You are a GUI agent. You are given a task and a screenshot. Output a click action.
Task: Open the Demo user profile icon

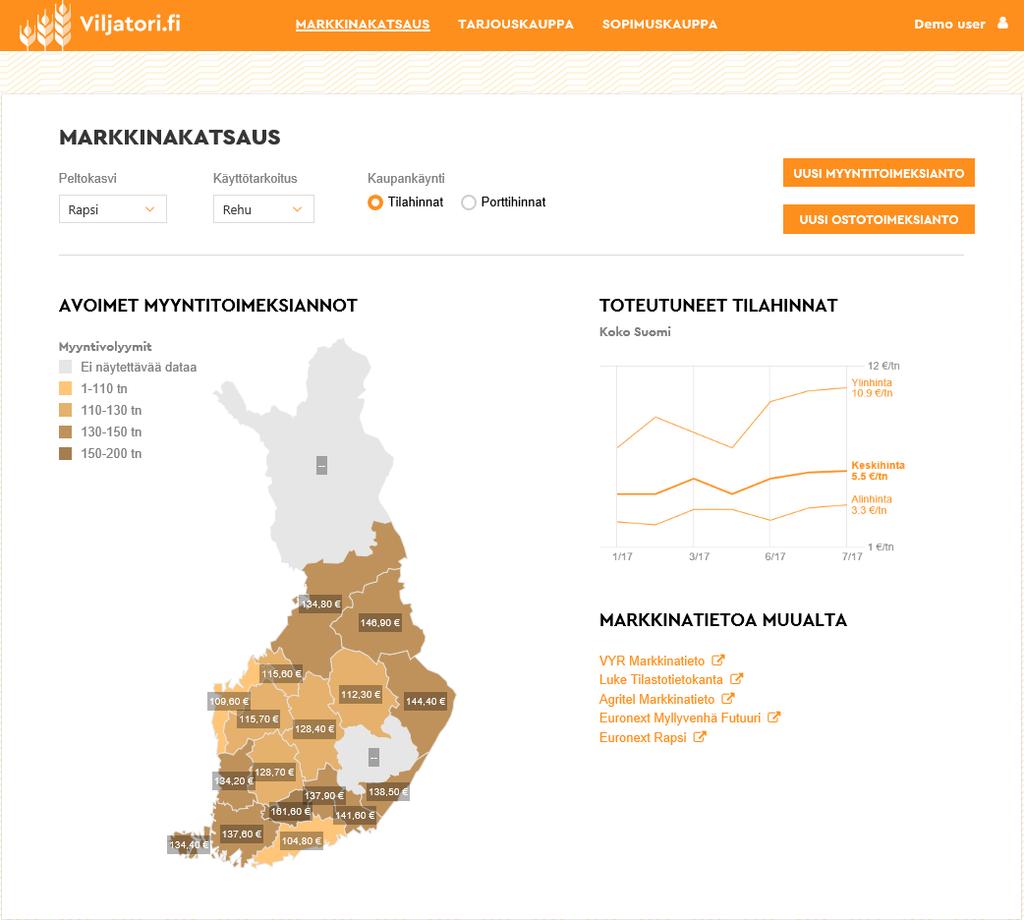point(1002,24)
